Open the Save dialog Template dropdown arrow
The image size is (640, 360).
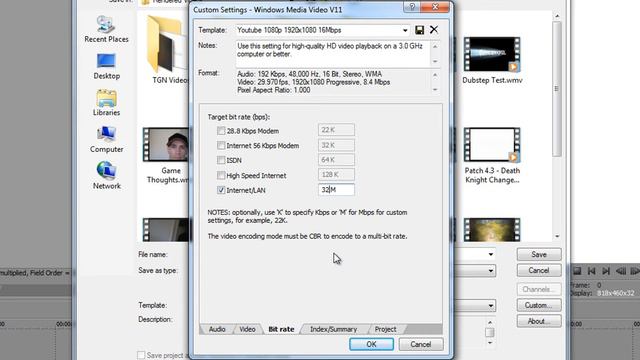tap(491, 305)
